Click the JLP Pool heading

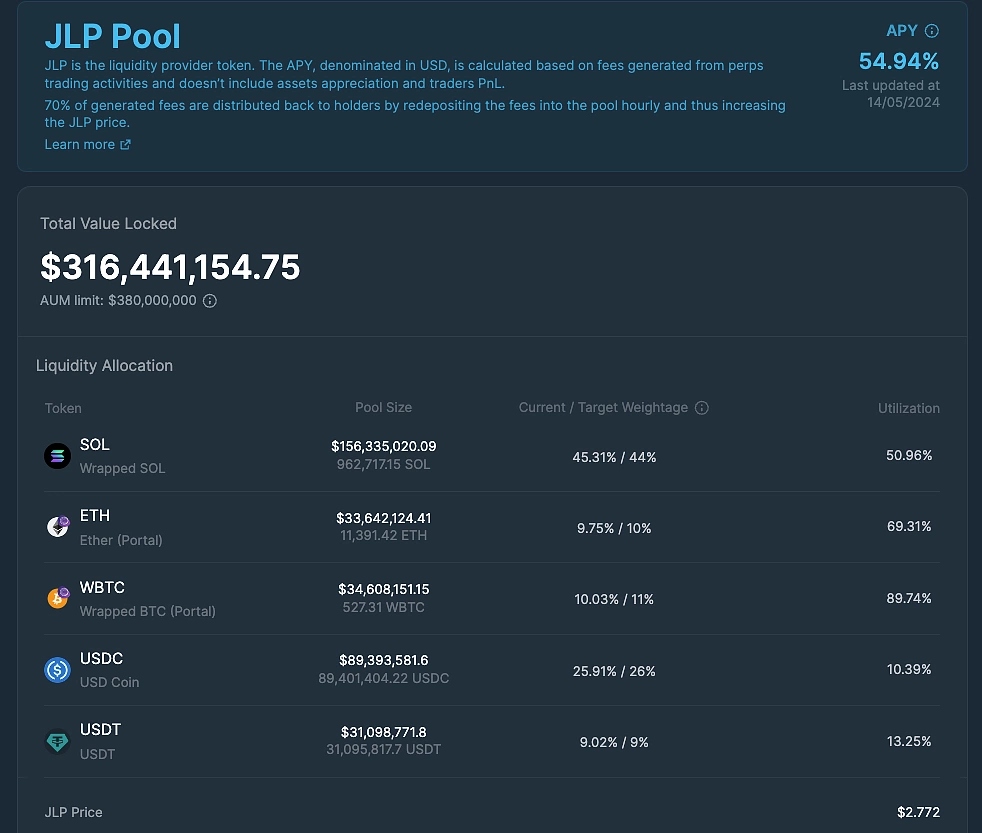[x=113, y=36]
